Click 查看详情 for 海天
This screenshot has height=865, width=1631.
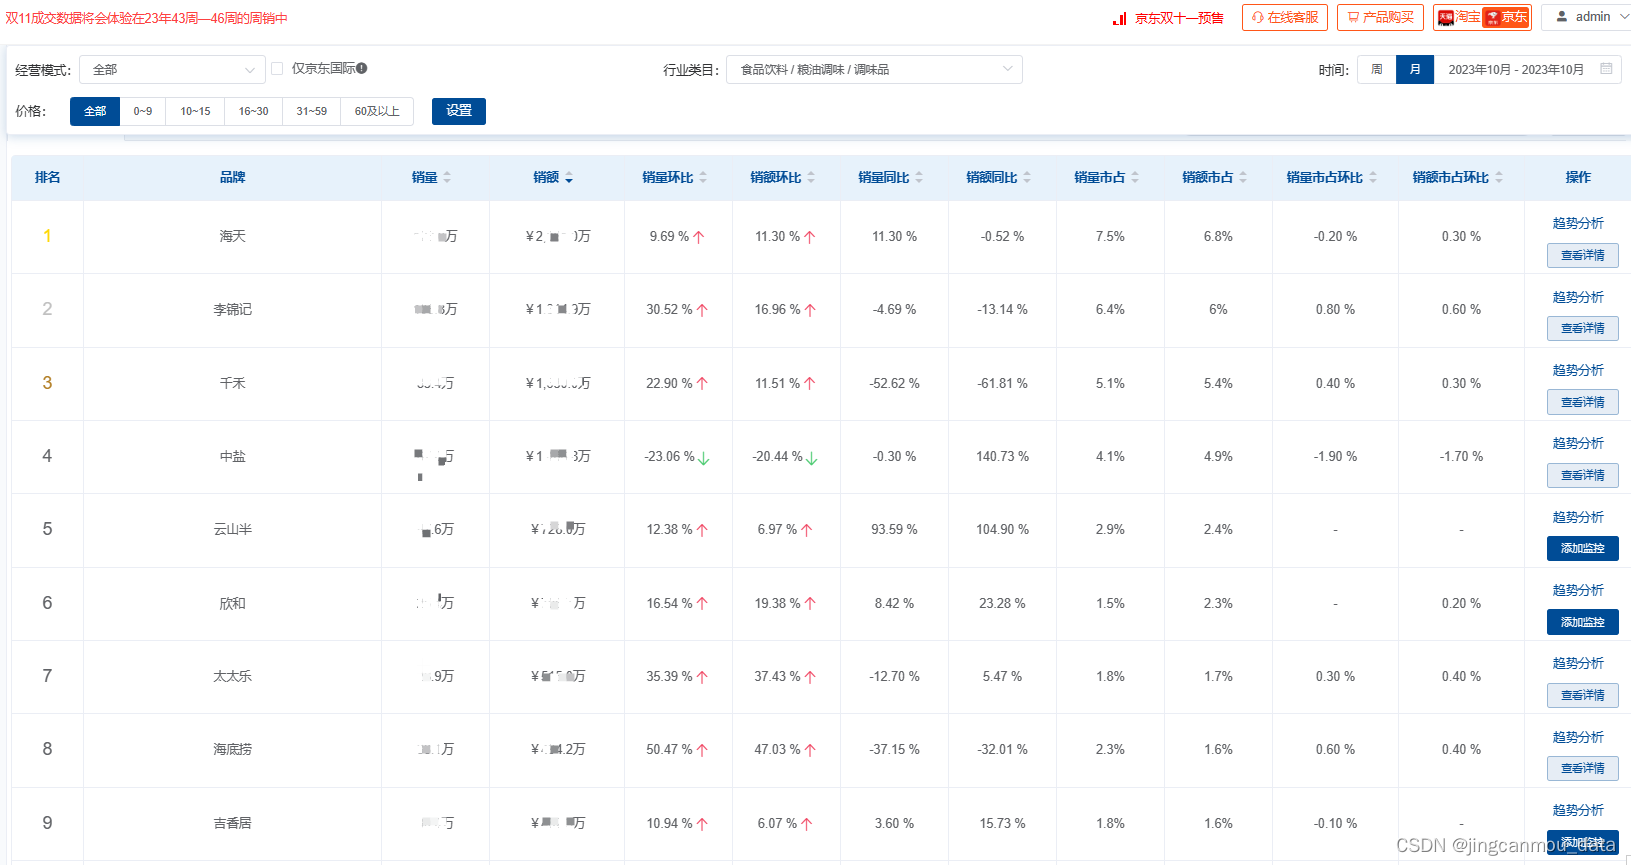point(1583,255)
